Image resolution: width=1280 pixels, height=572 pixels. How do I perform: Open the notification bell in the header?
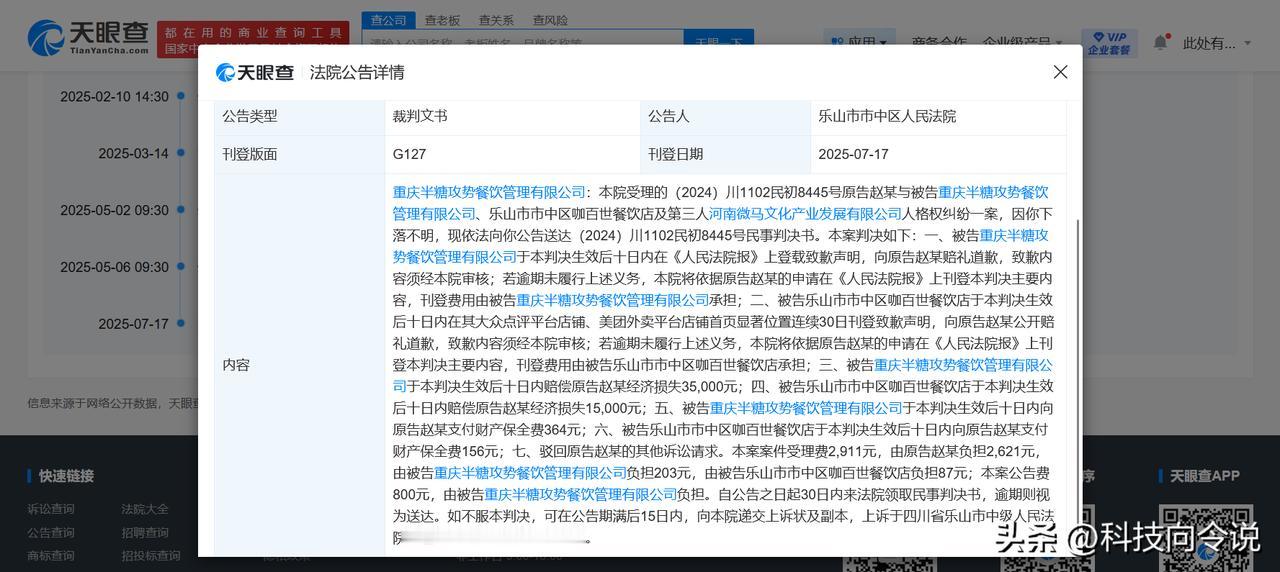(x=1160, y=42)
